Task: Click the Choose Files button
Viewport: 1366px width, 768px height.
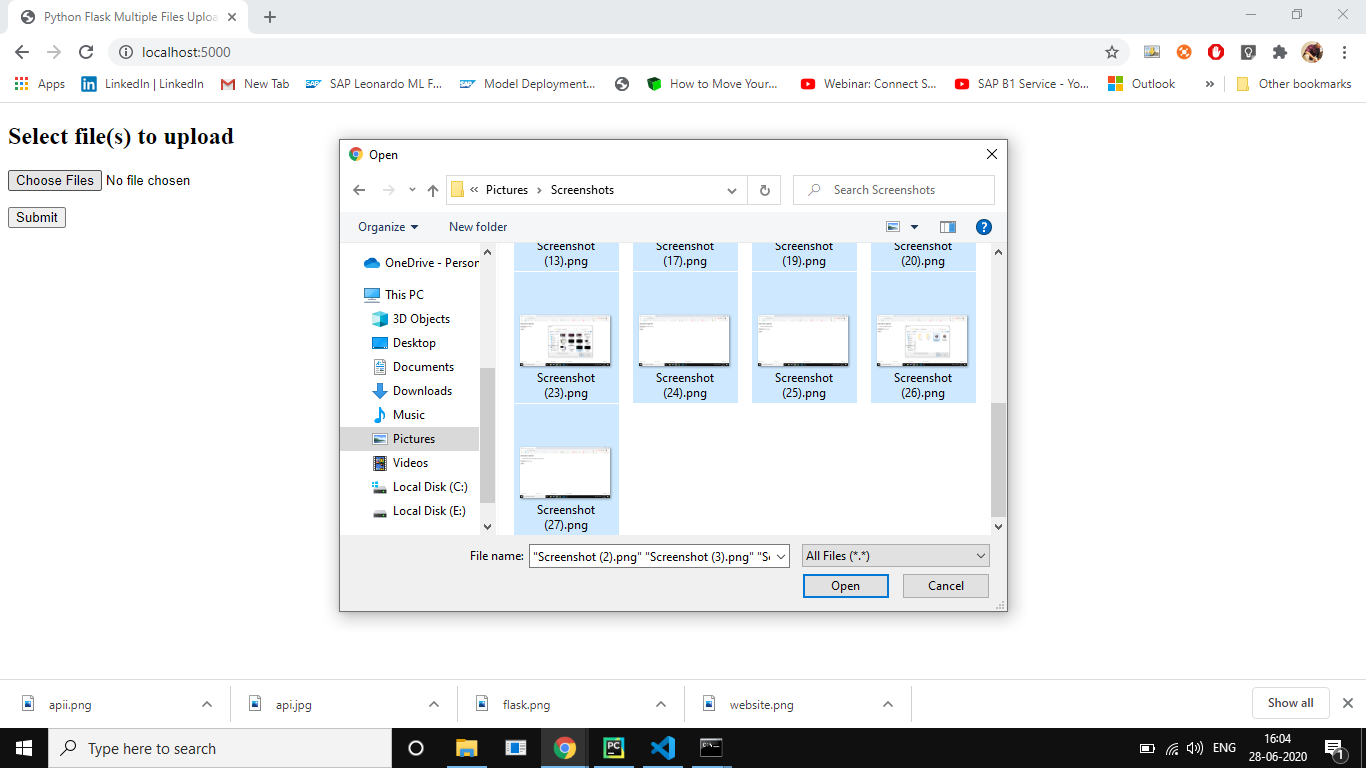Action: (55, 181)
